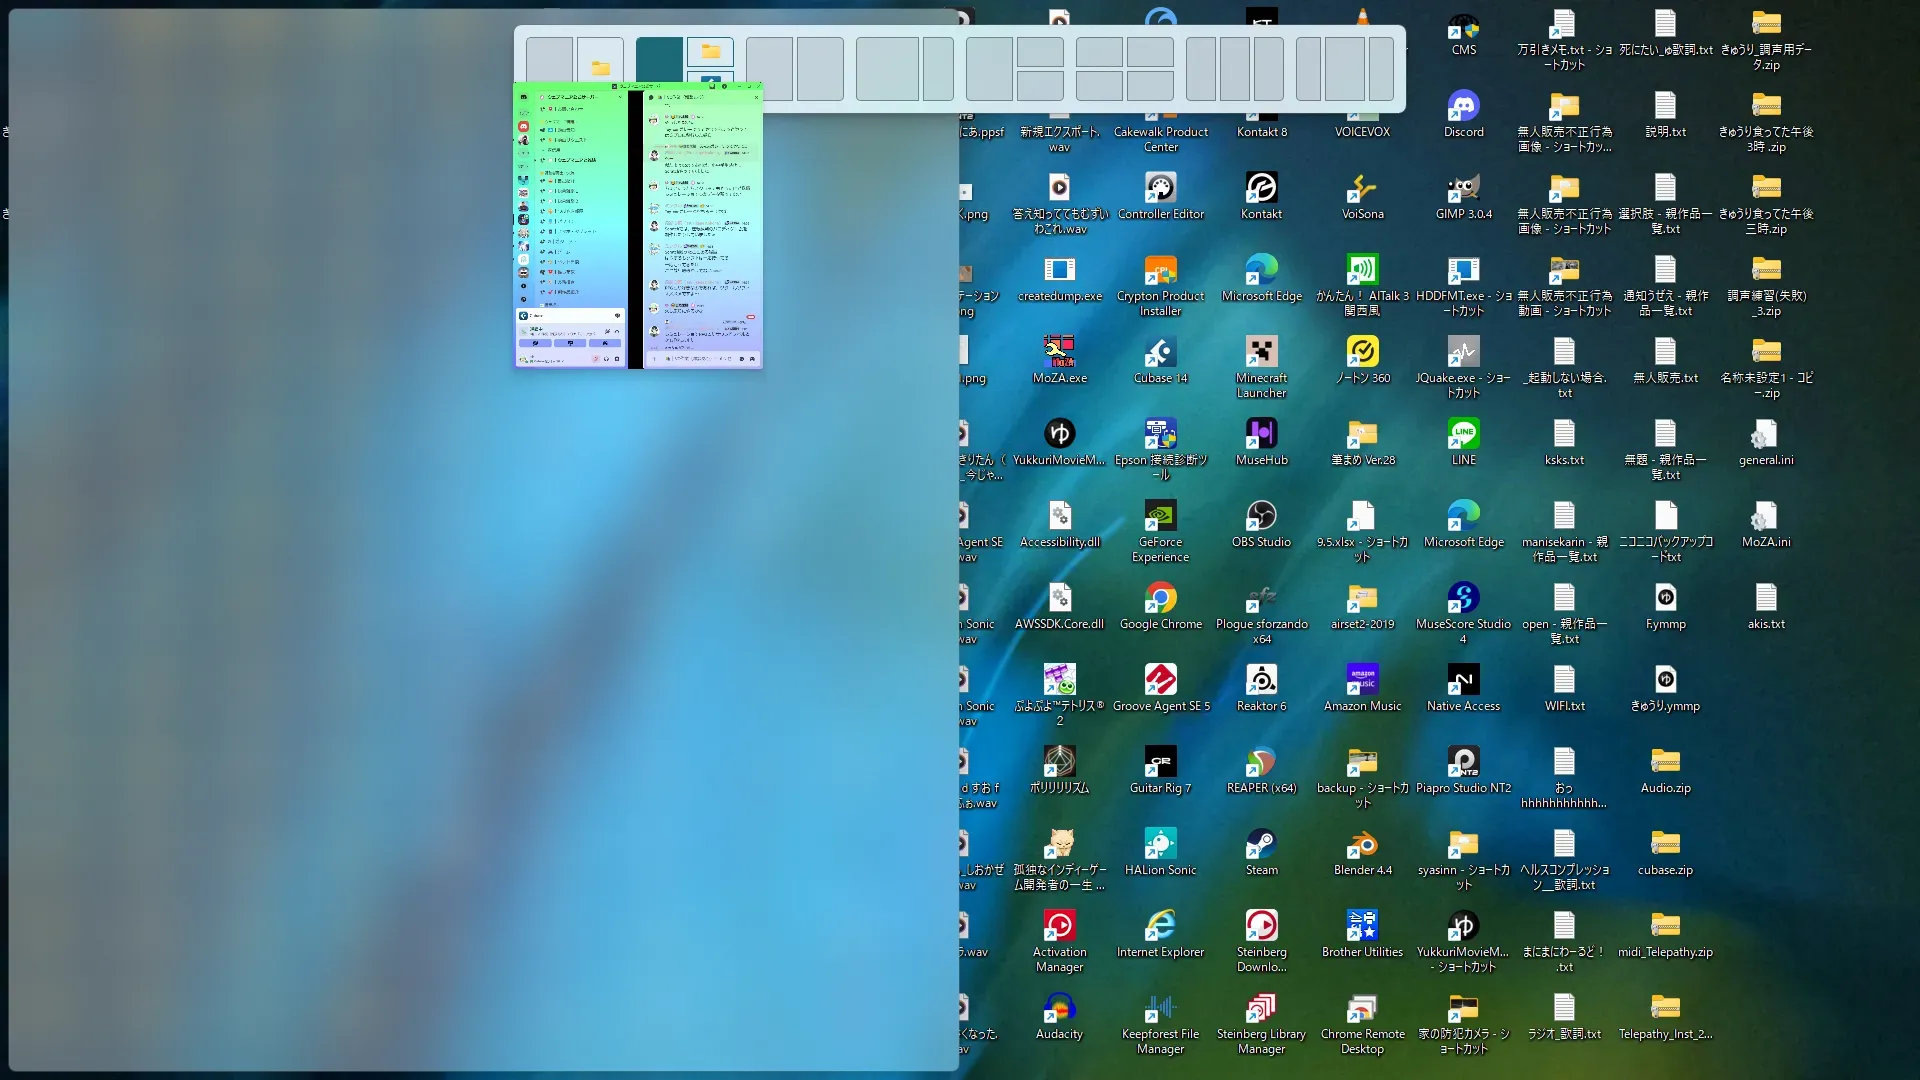
Task: Click the WIFI.txt text file
Action: [1564, 681]
